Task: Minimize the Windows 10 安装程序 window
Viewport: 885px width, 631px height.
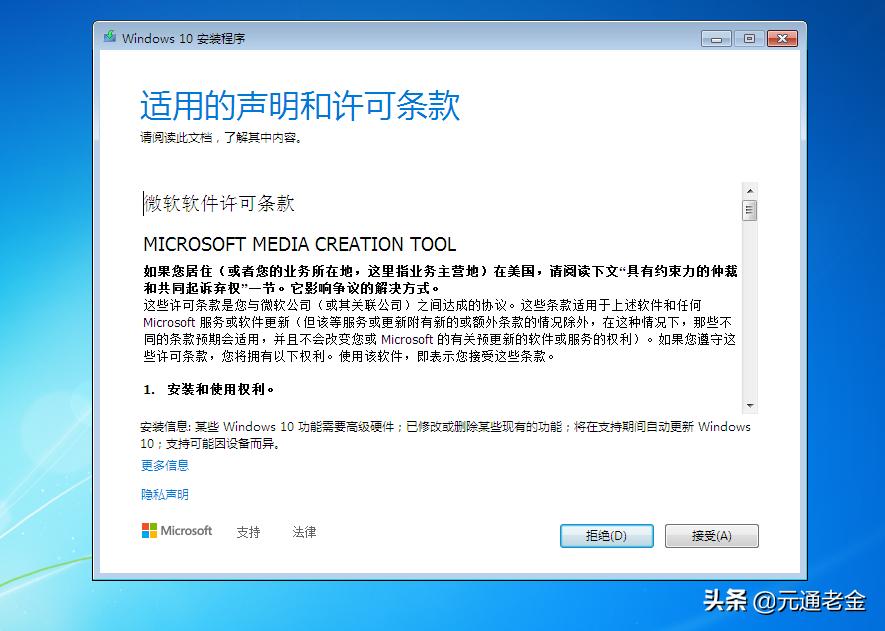Action: tap(716, 38)
